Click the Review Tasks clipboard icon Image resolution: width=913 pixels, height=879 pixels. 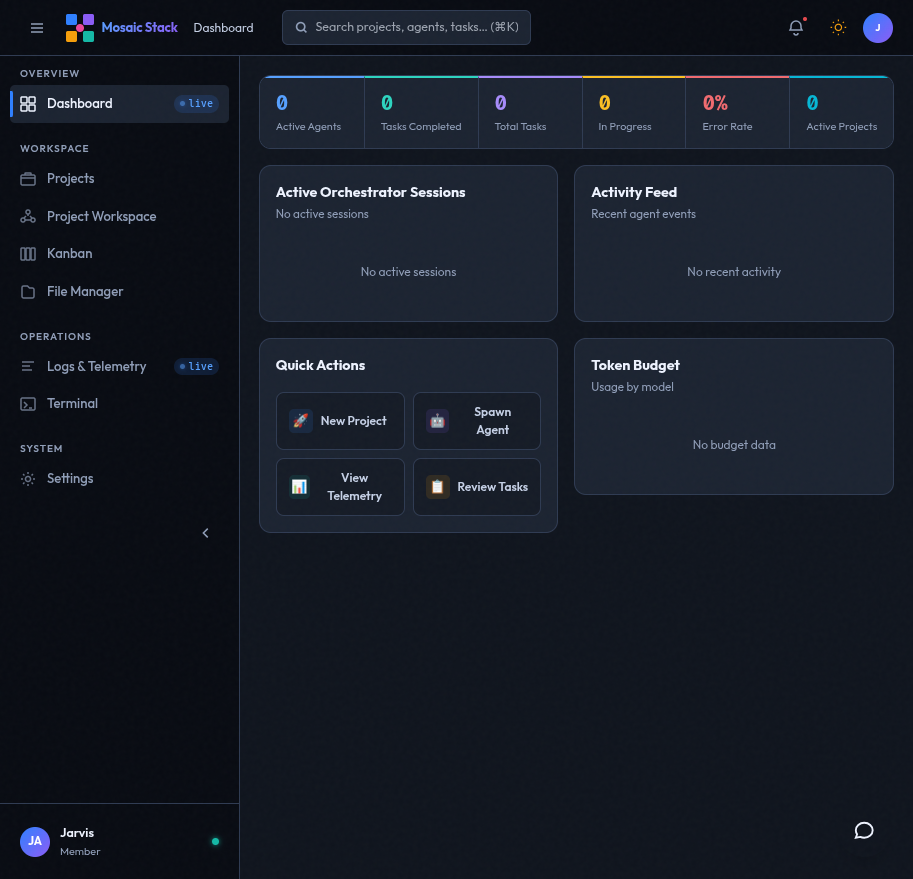[437, 487]
